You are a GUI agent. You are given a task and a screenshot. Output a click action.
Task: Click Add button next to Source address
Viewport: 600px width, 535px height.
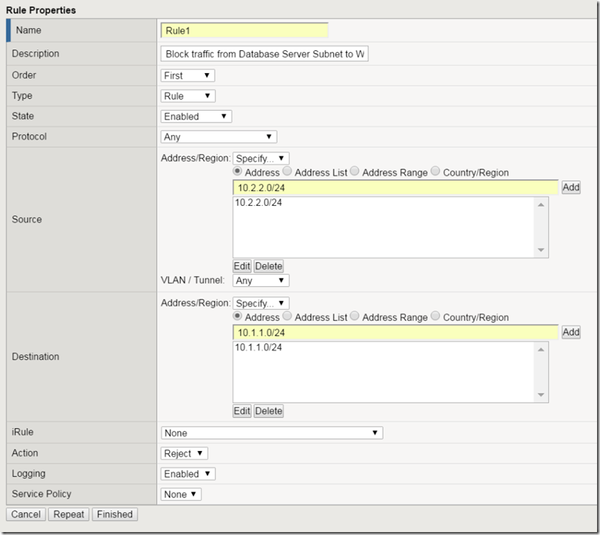click(x=570, y=187)
